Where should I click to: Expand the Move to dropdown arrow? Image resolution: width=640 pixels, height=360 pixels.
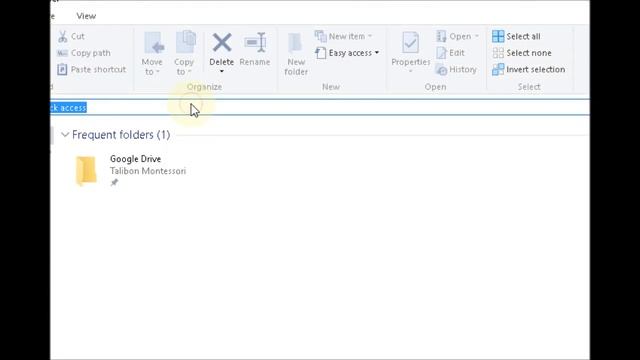pos(158,72)
